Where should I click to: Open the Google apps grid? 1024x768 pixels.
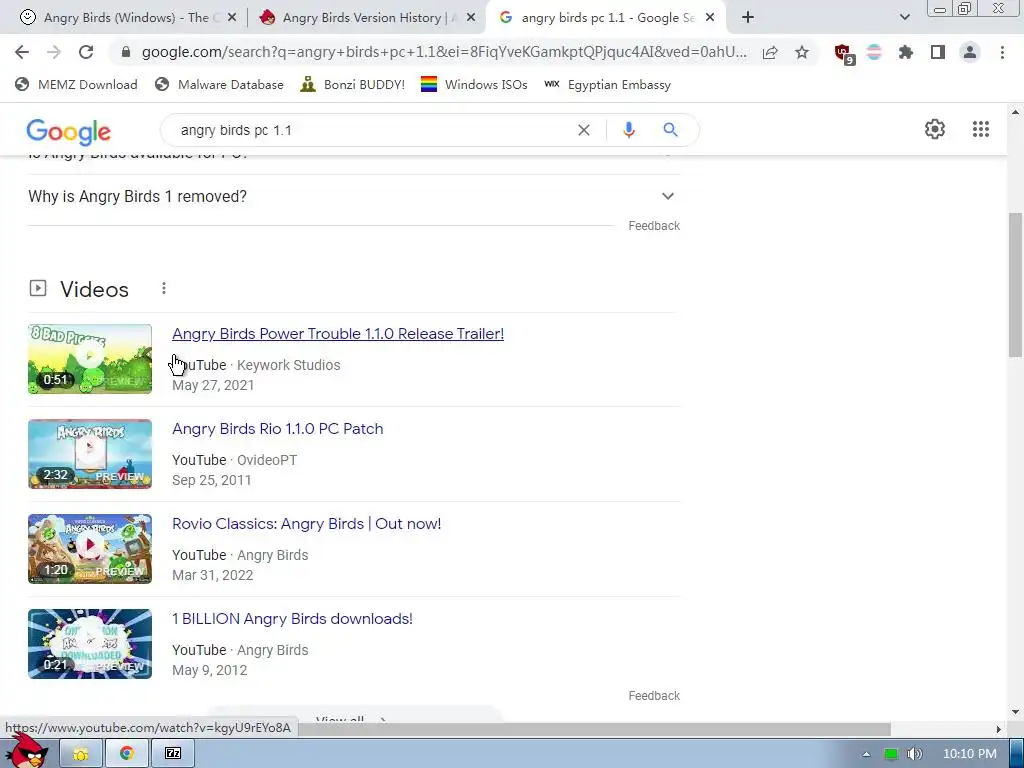click(x=980, y=129)
